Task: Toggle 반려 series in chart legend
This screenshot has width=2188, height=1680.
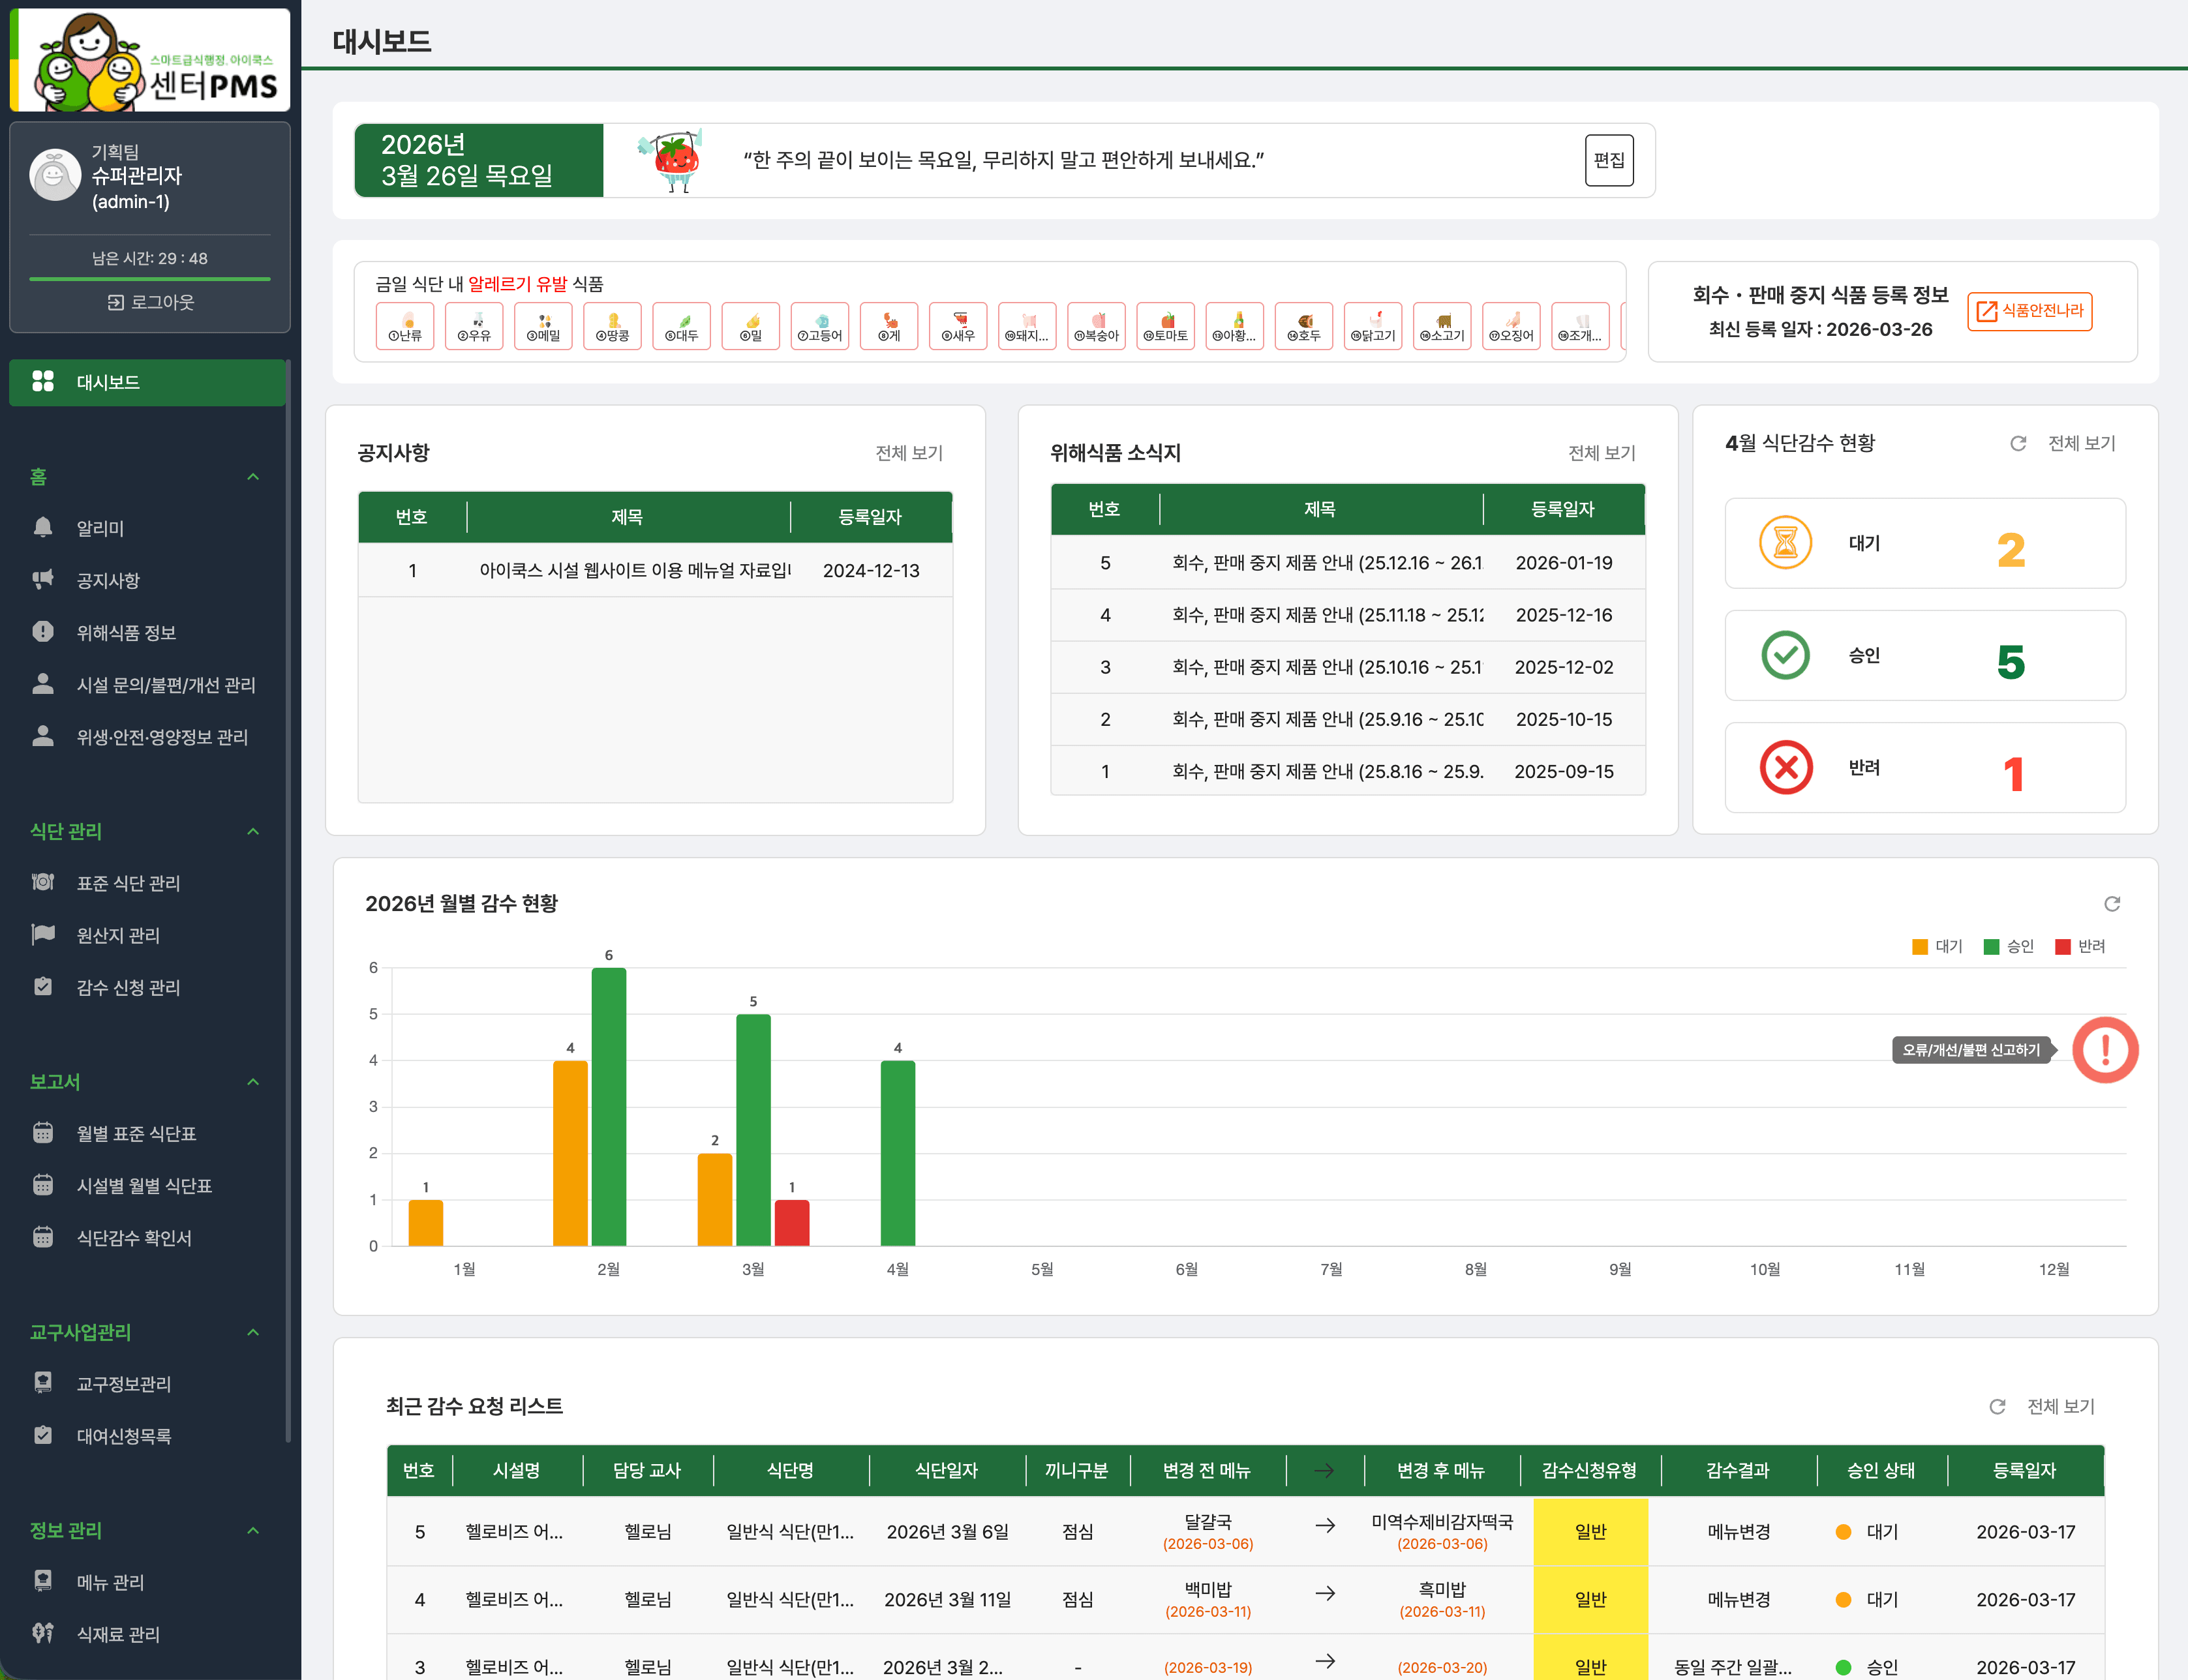Action: (2081, 946)
